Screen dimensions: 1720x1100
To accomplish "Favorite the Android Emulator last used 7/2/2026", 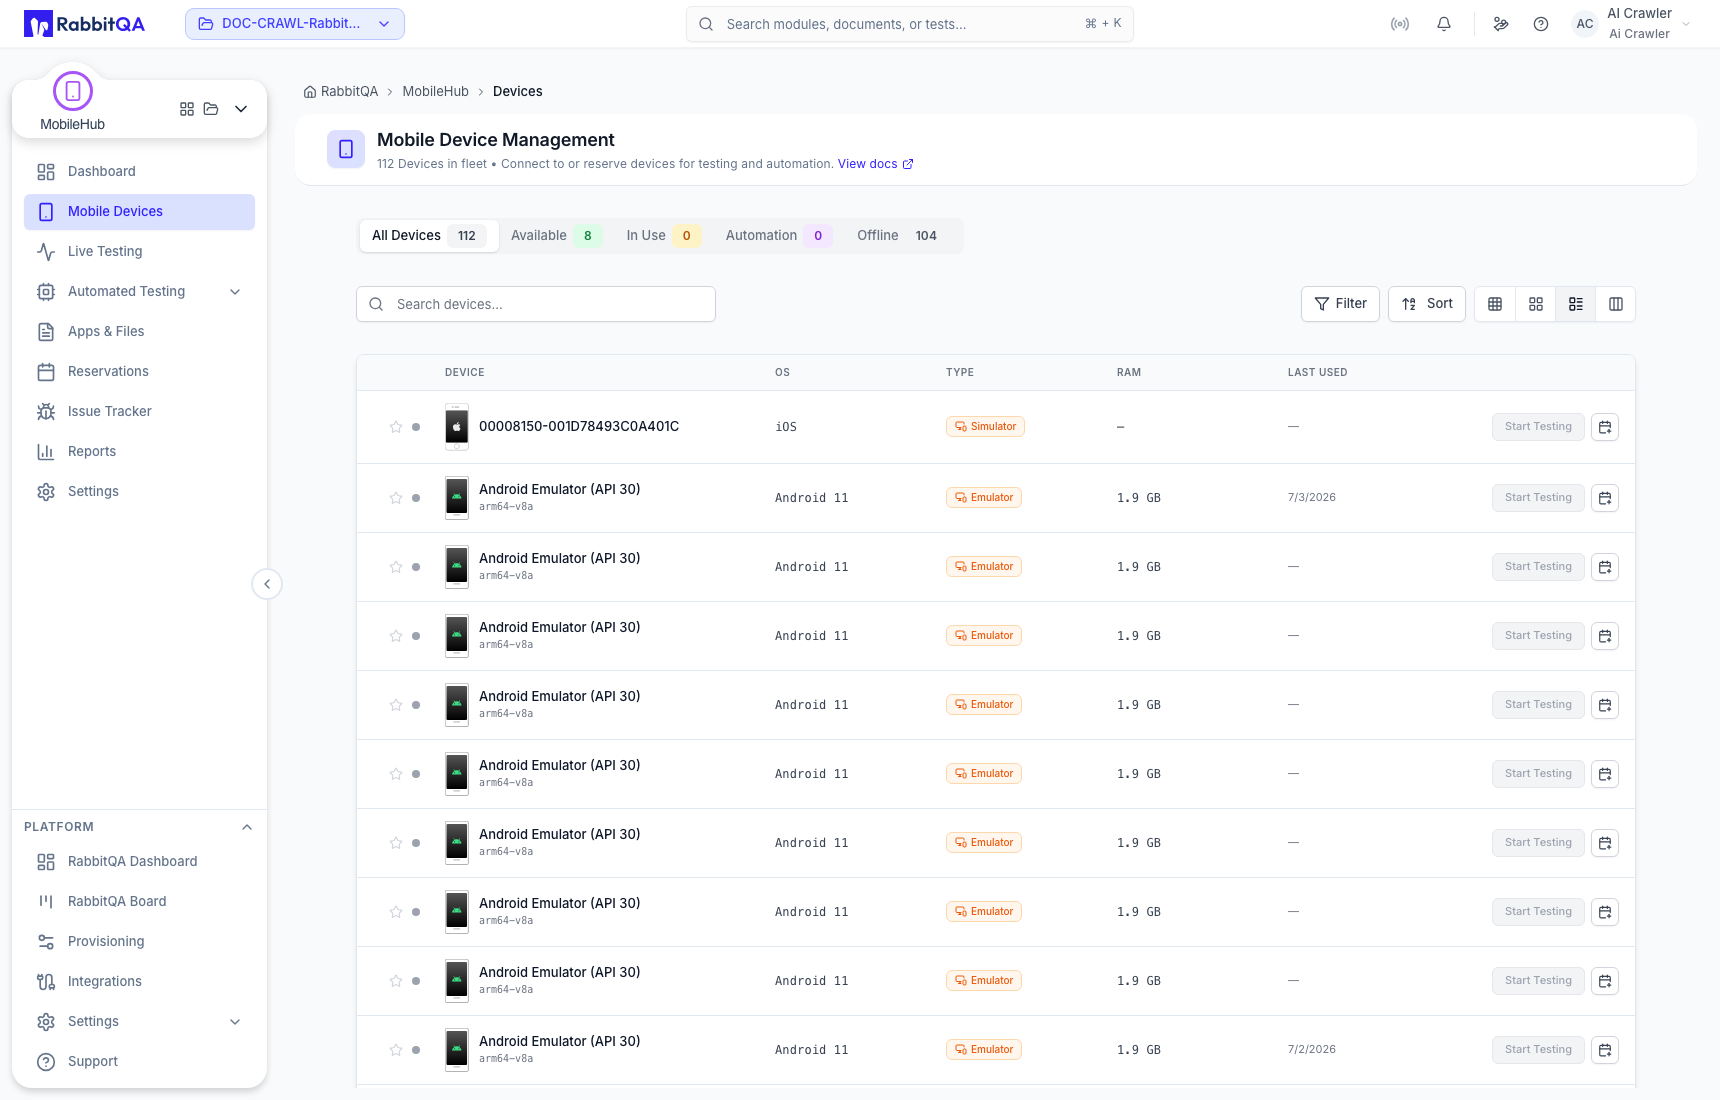I will tap(396, 1050).
